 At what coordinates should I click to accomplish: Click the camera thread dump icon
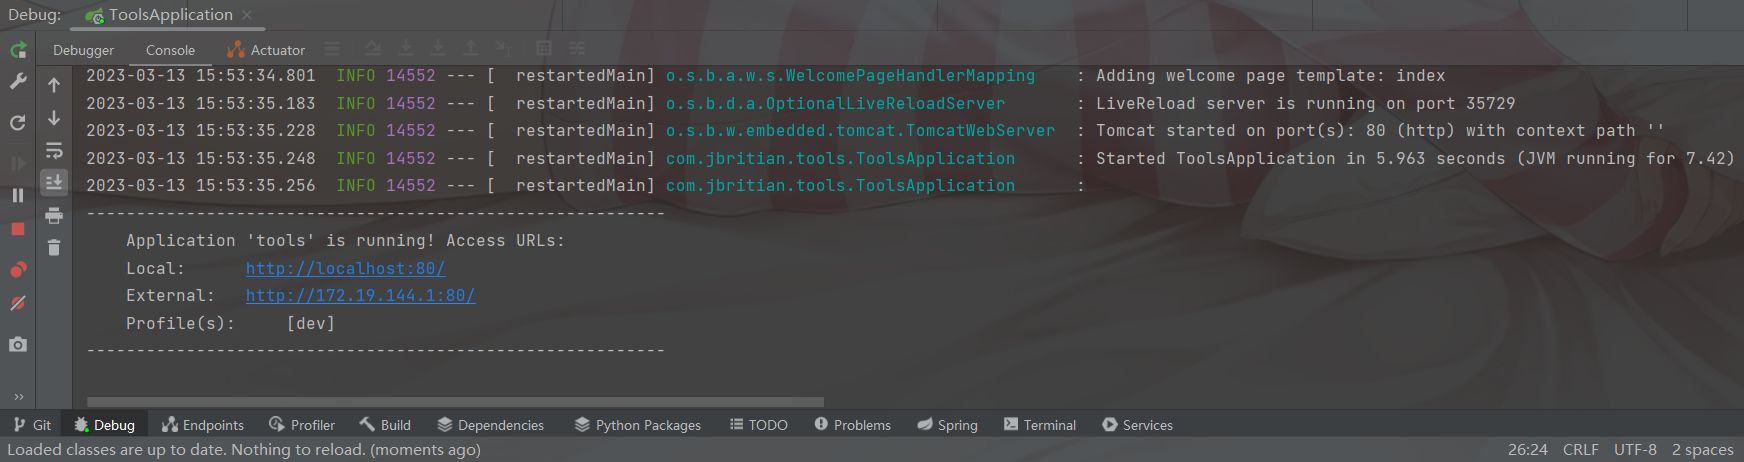click(18, 344)
